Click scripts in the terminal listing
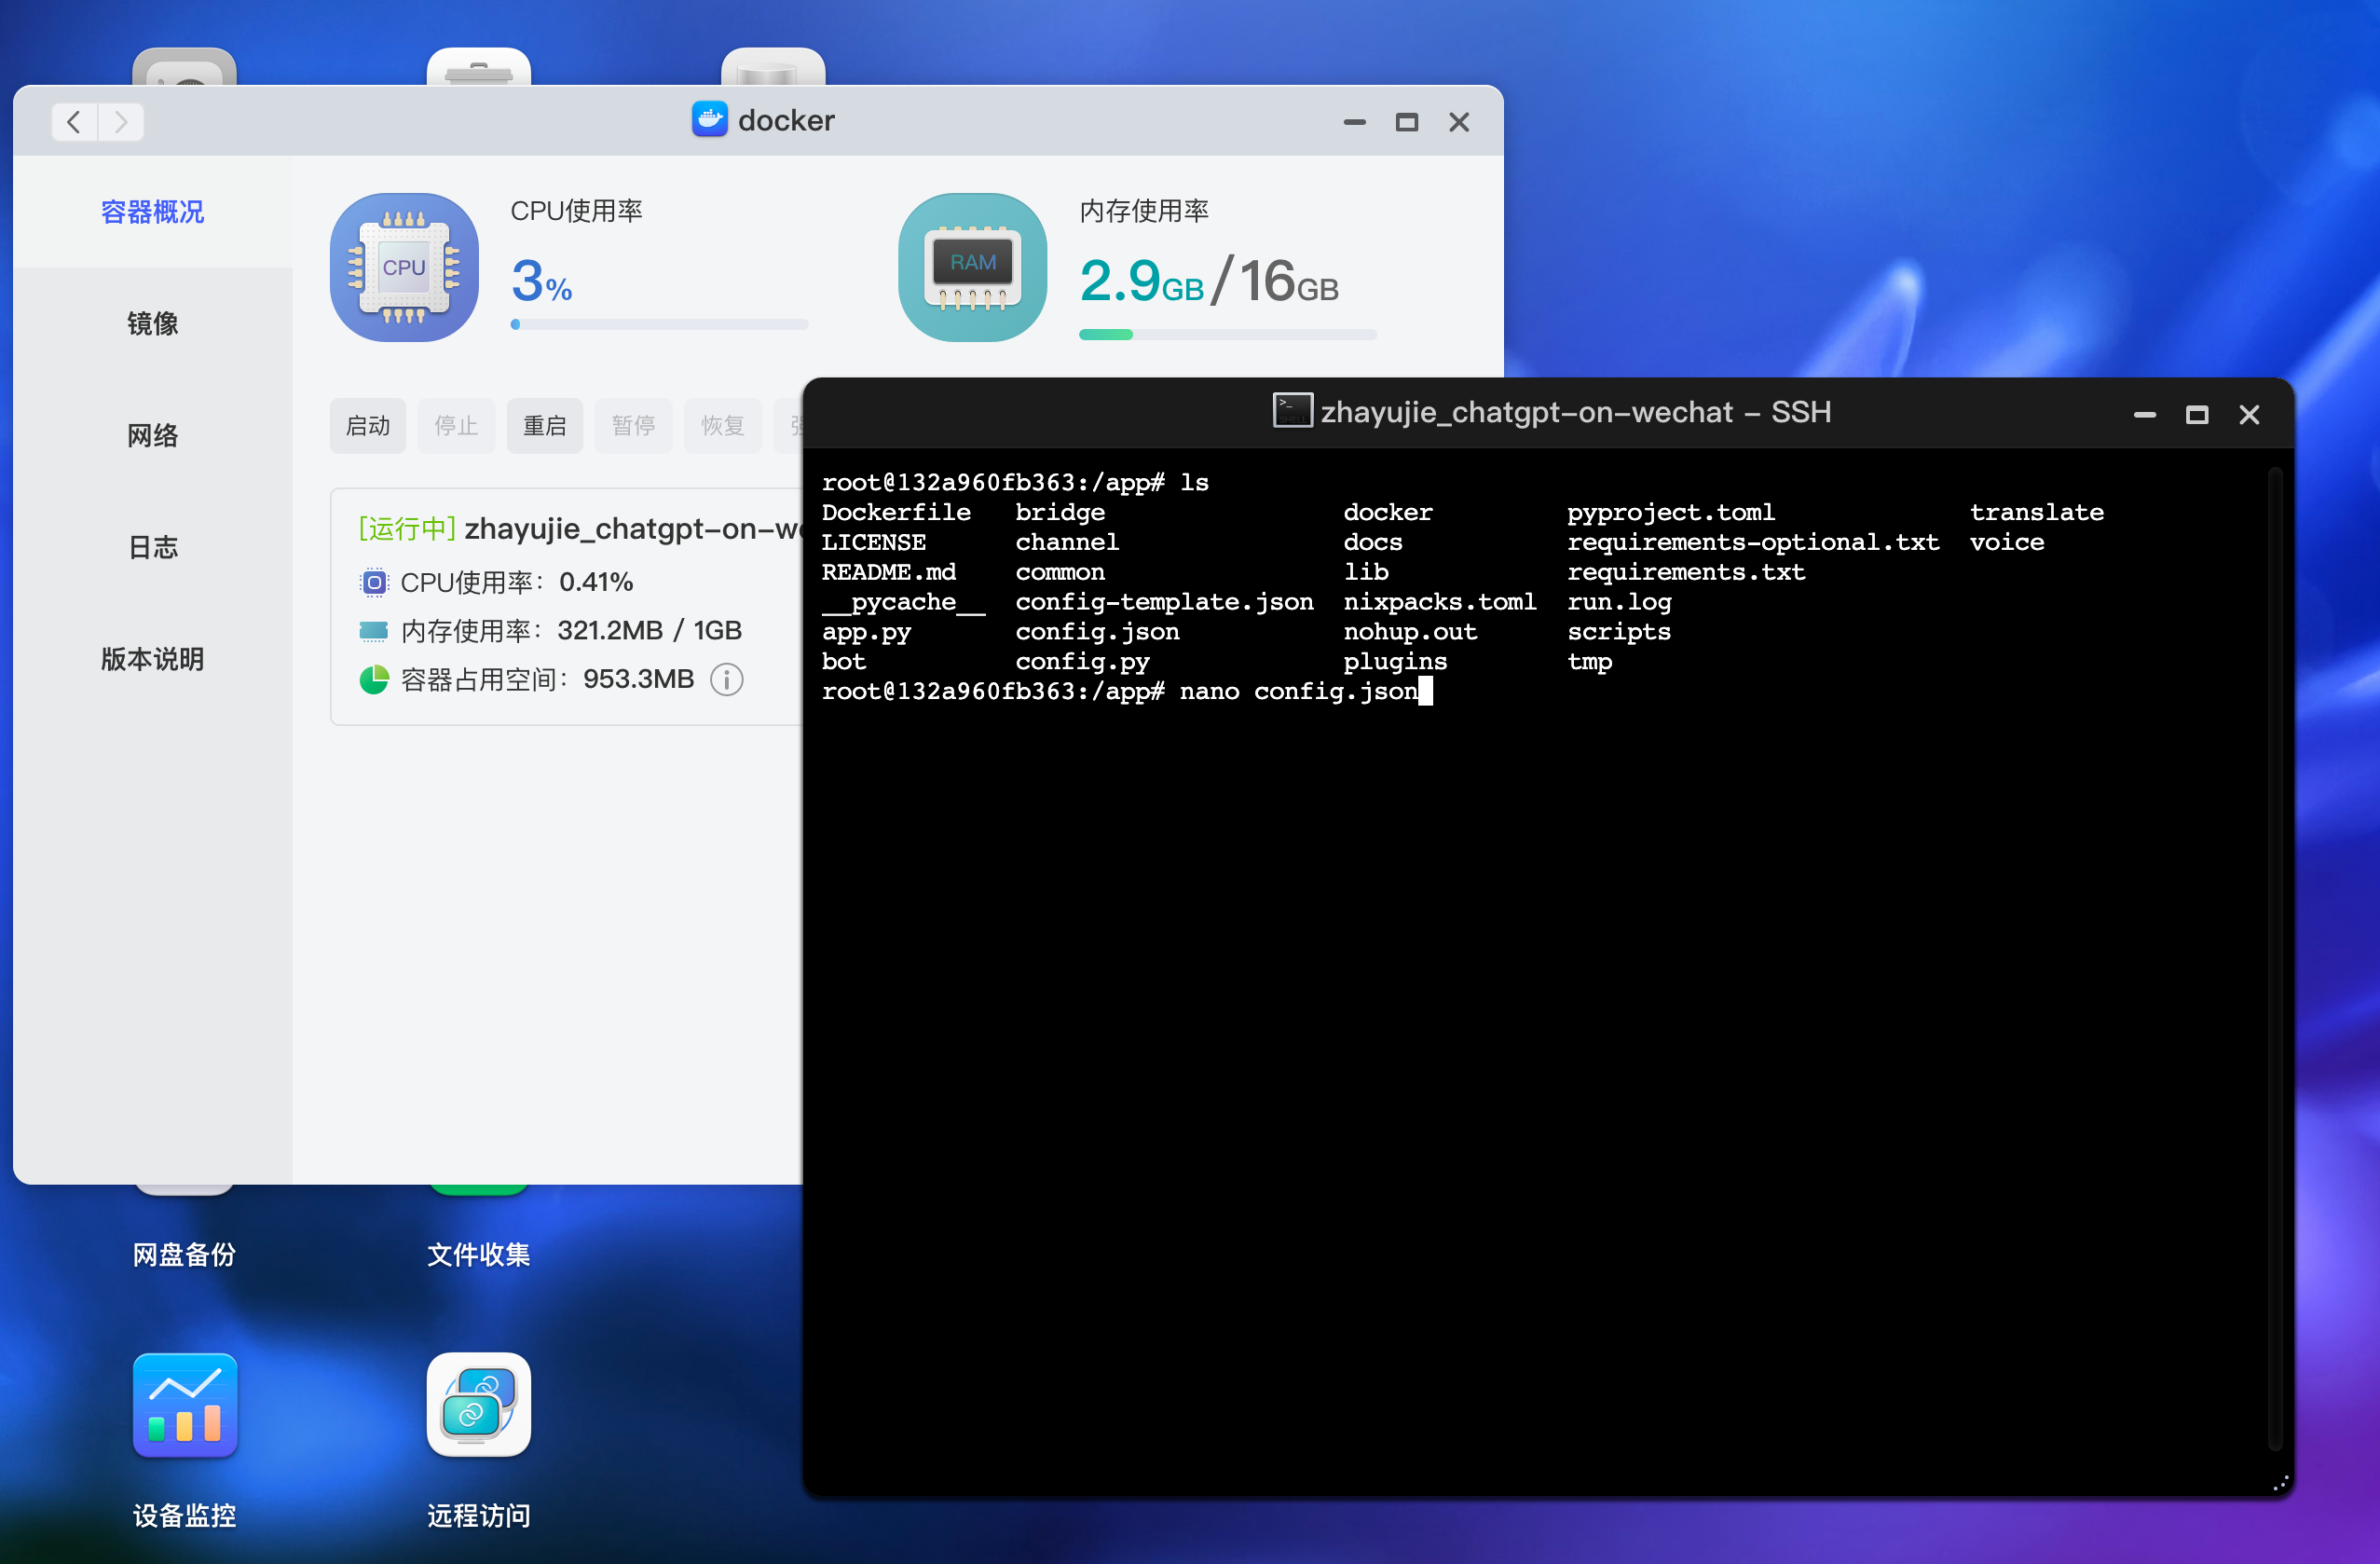 coord(1619,632)
